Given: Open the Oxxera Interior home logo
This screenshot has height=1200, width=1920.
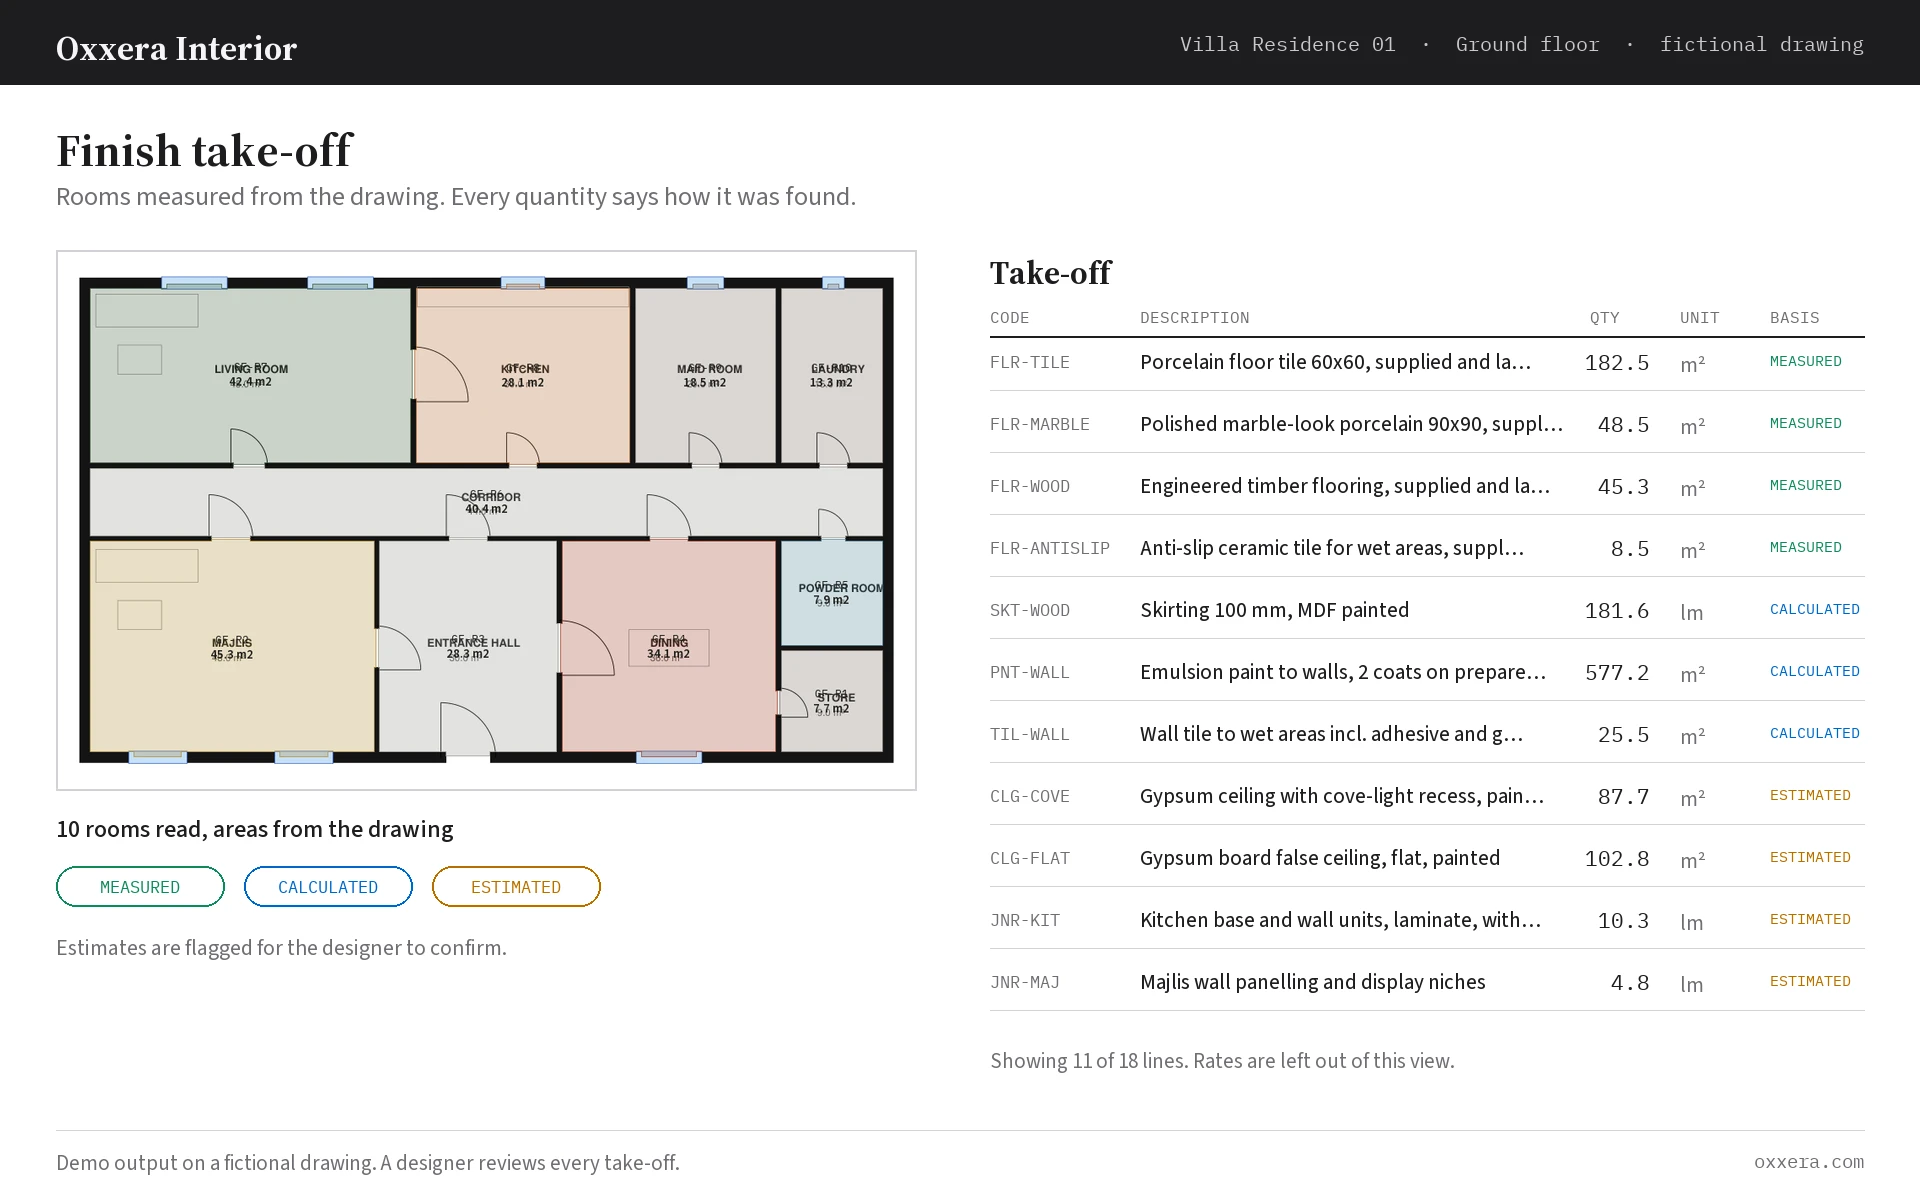Looking at the screenshot, I should pyautogui.click(x=176, y=48).
